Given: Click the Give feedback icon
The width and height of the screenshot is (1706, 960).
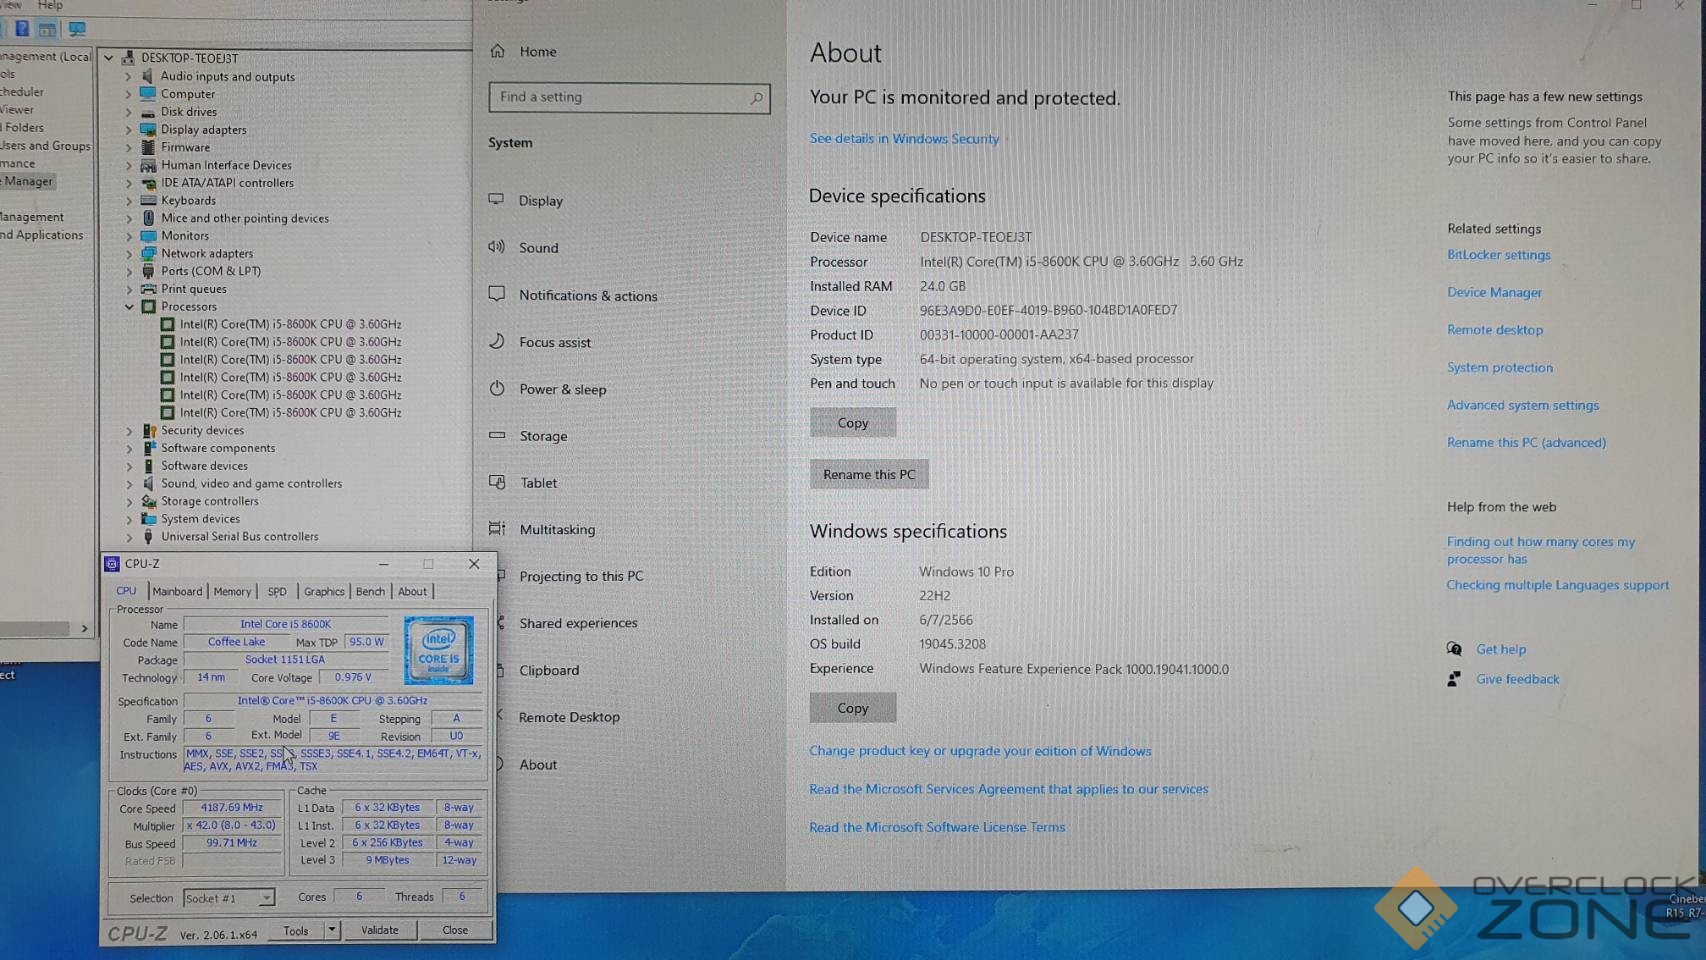Looking at the screenshot, I should (1454, 679).
